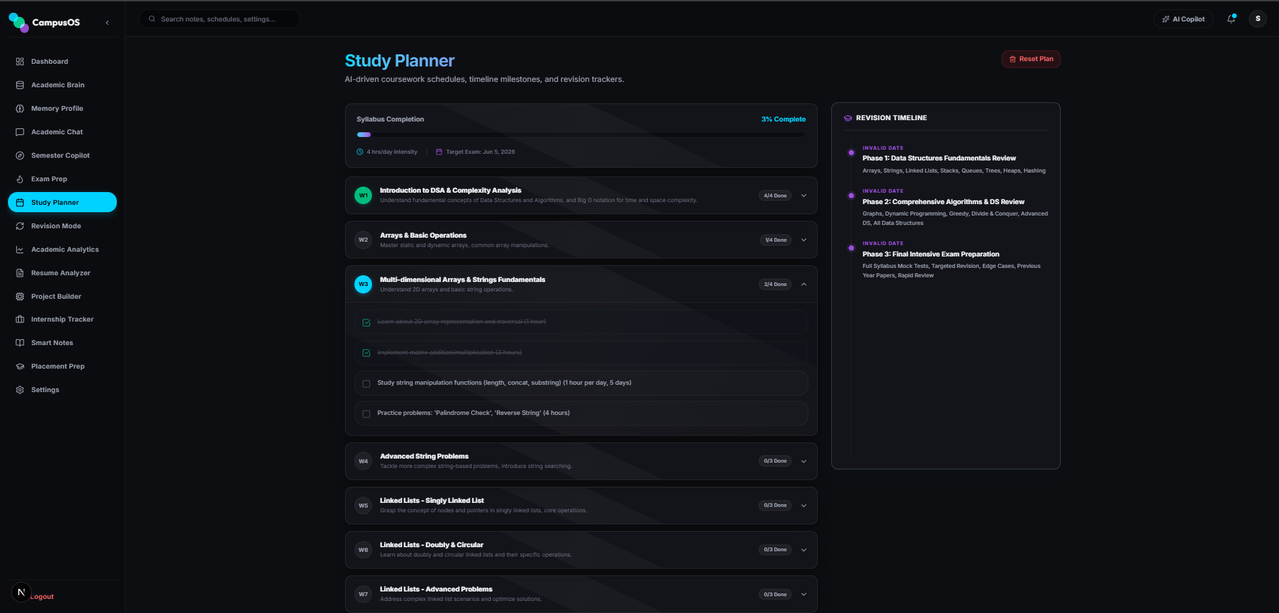The width and height of the screenshot is (1279, 613).
Task: Click the Exam Prep flame icon
Action: (20, 179)
